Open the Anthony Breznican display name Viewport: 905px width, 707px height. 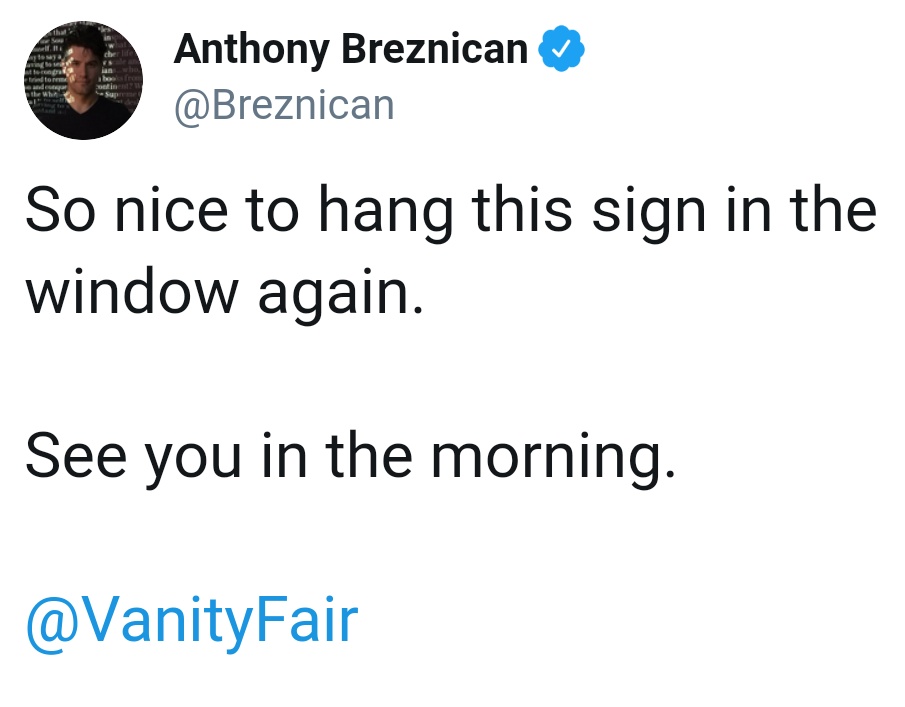350,50
